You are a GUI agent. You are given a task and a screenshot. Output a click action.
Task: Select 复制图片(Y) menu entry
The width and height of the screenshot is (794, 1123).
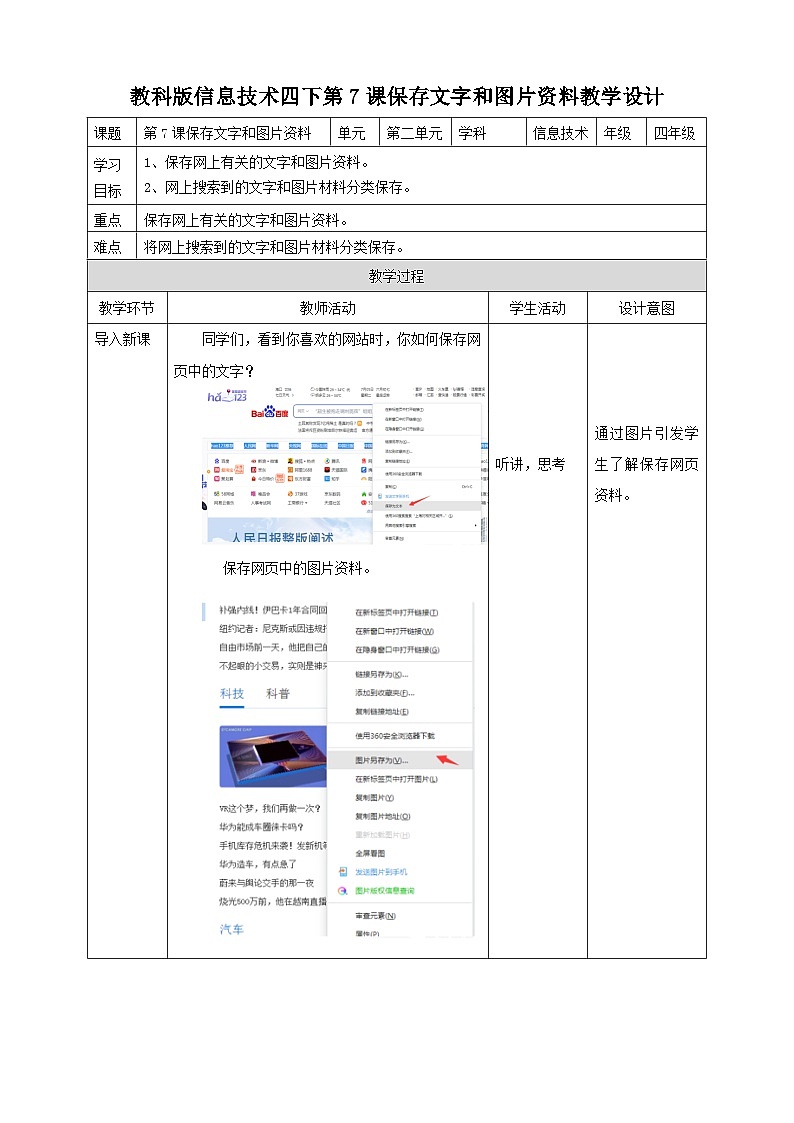(x=374, y=797)
